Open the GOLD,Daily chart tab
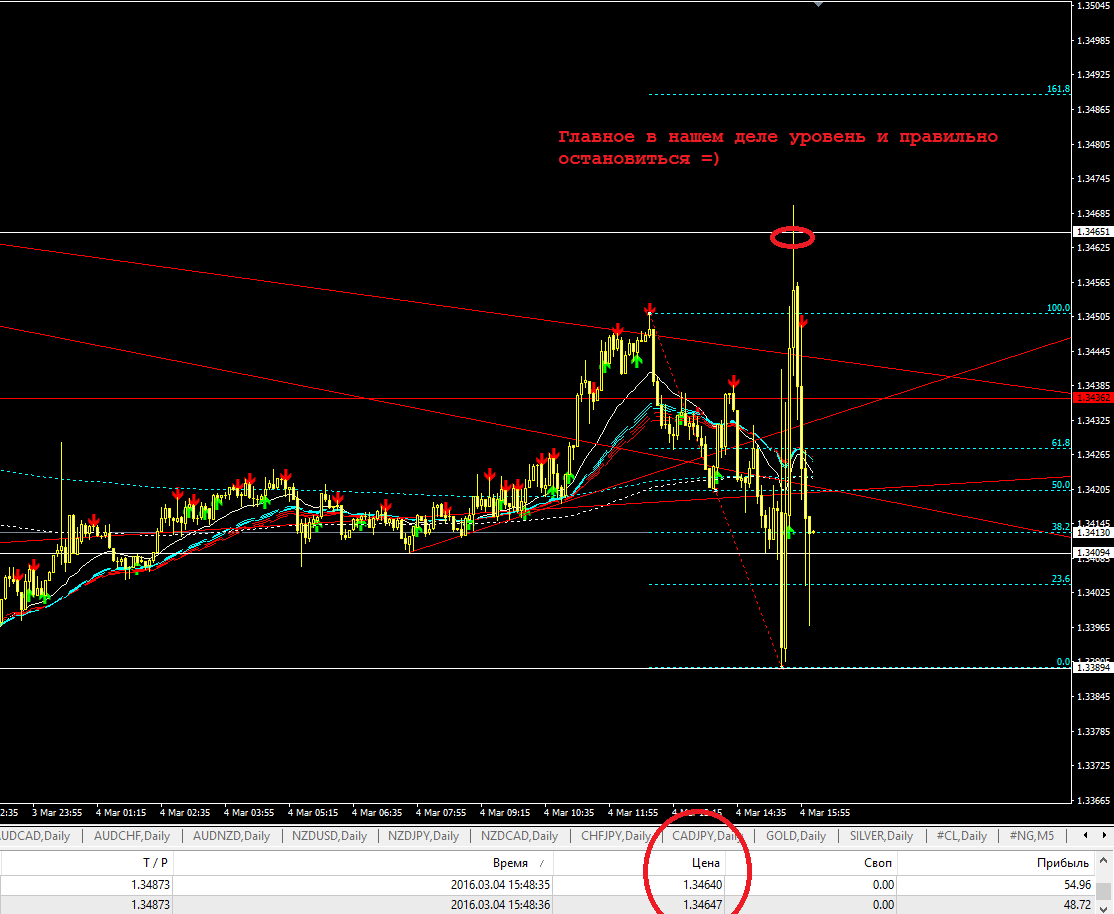 tap(796, 836)
